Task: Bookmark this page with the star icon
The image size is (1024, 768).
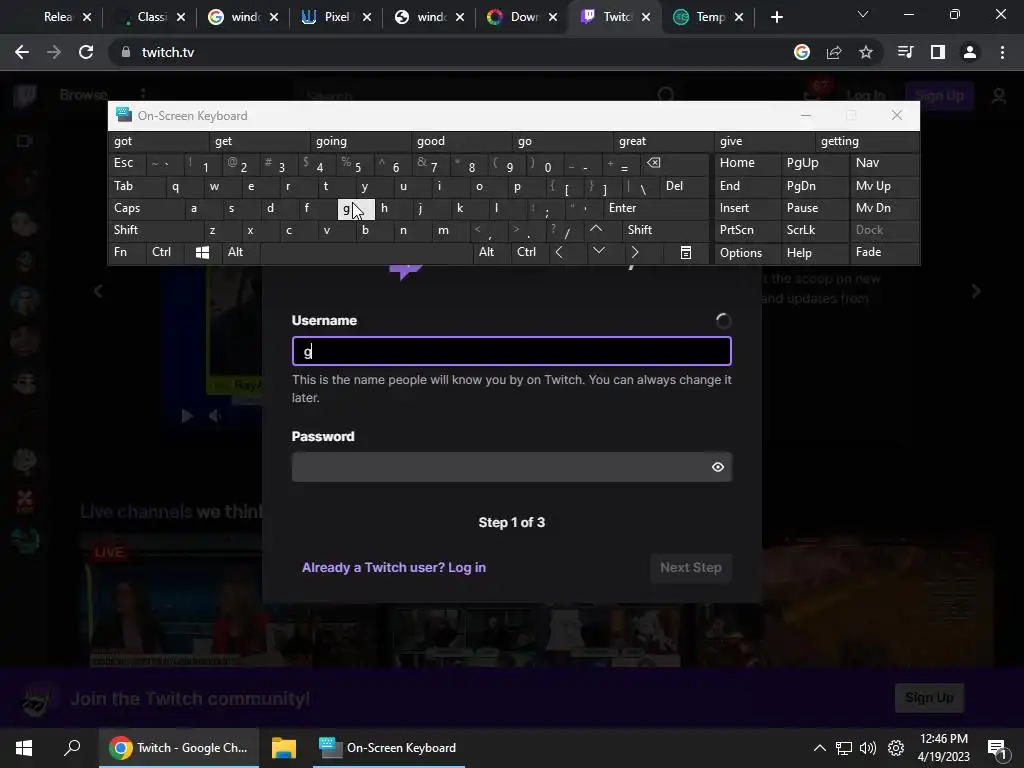Action: point(866,52)
